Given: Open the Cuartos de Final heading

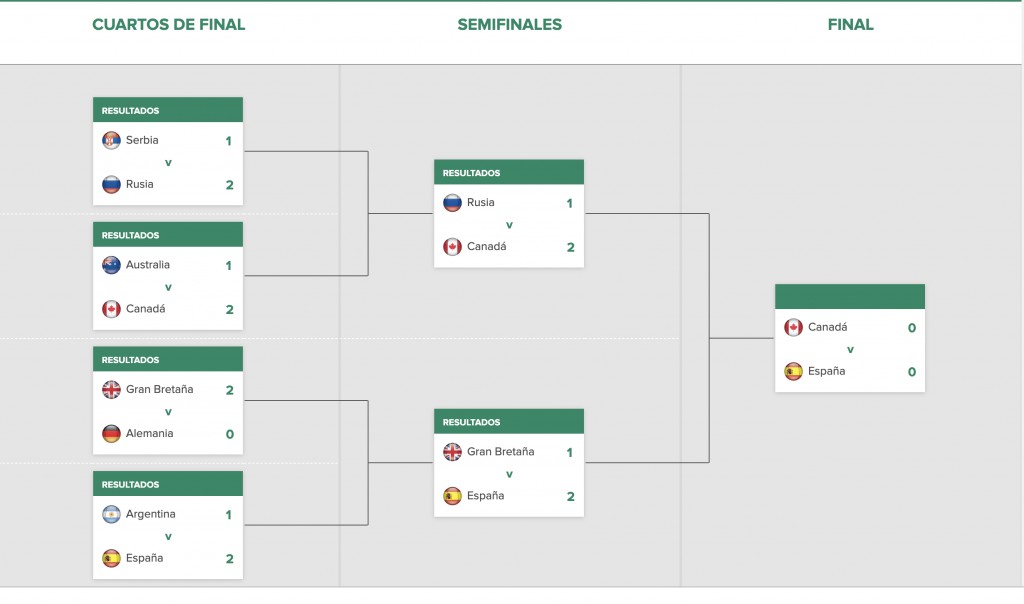Looking at the screenshot, I should tap(168, 25).
